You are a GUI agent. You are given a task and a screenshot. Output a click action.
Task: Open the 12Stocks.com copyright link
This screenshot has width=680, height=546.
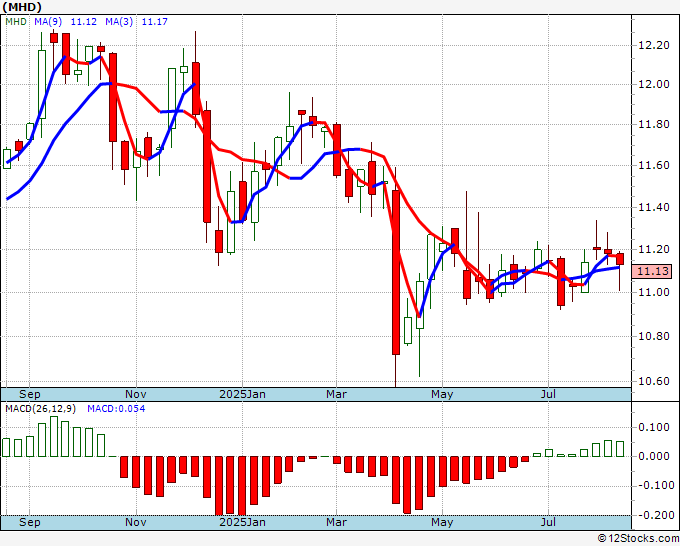[638, 539]
